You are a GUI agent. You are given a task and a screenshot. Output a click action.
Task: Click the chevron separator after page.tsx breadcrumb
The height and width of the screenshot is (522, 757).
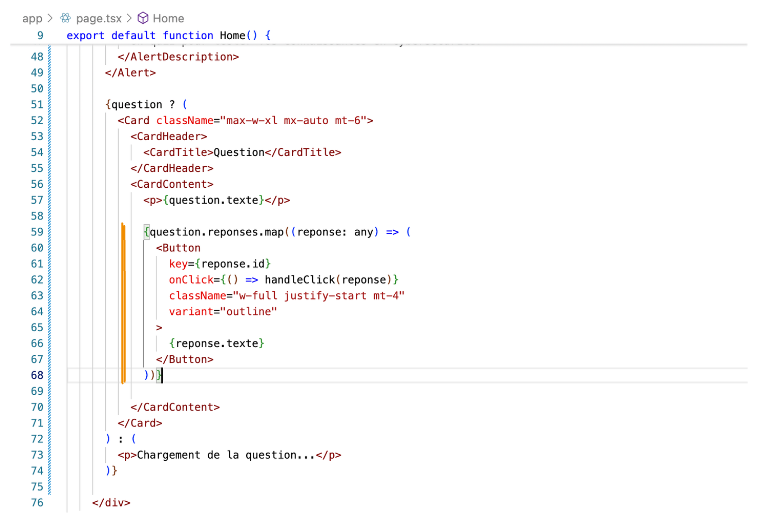[128, 18]
